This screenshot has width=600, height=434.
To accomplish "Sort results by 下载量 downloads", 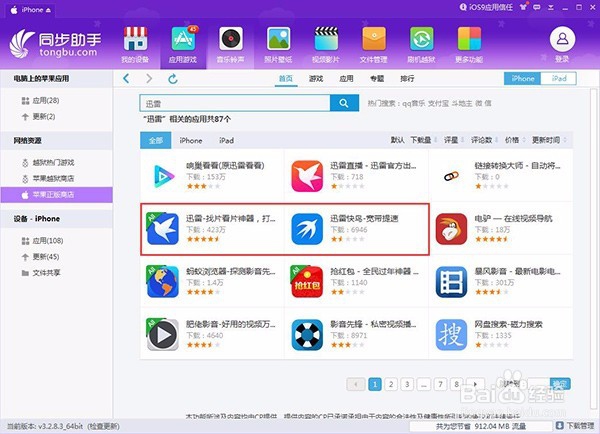I will click(x=423, y=140).
